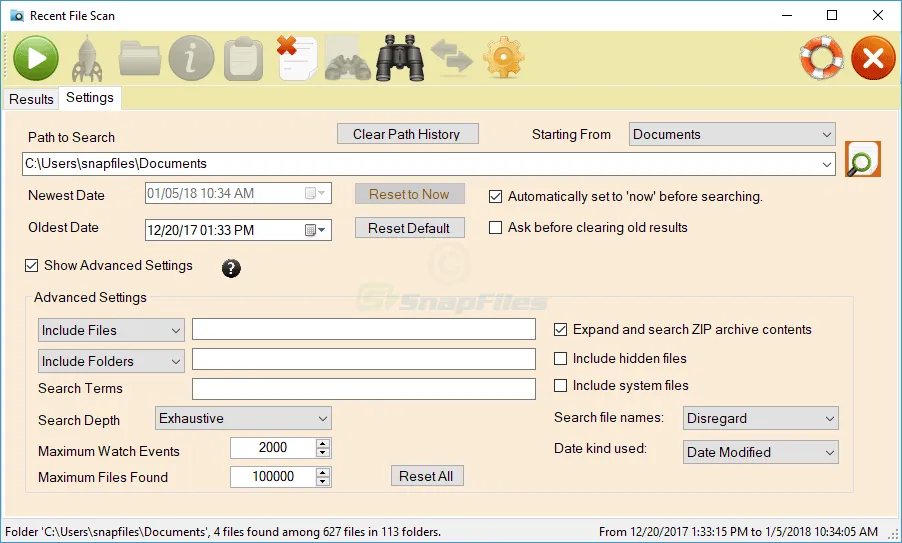Click the Search Terms text box

364,389
